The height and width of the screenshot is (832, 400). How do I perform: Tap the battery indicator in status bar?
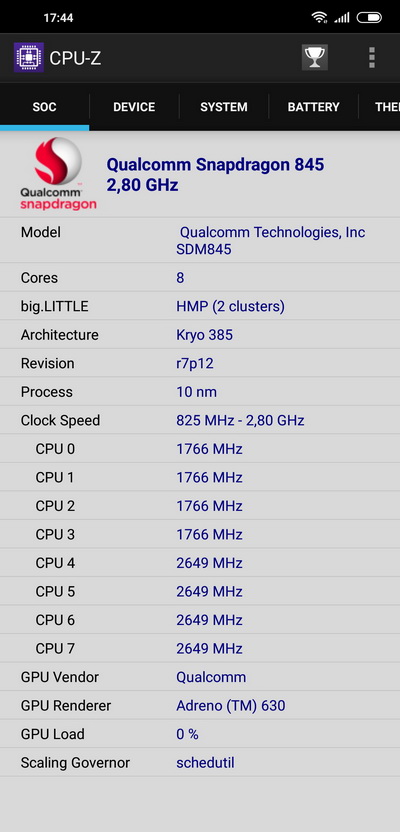[x=369, y=18]
